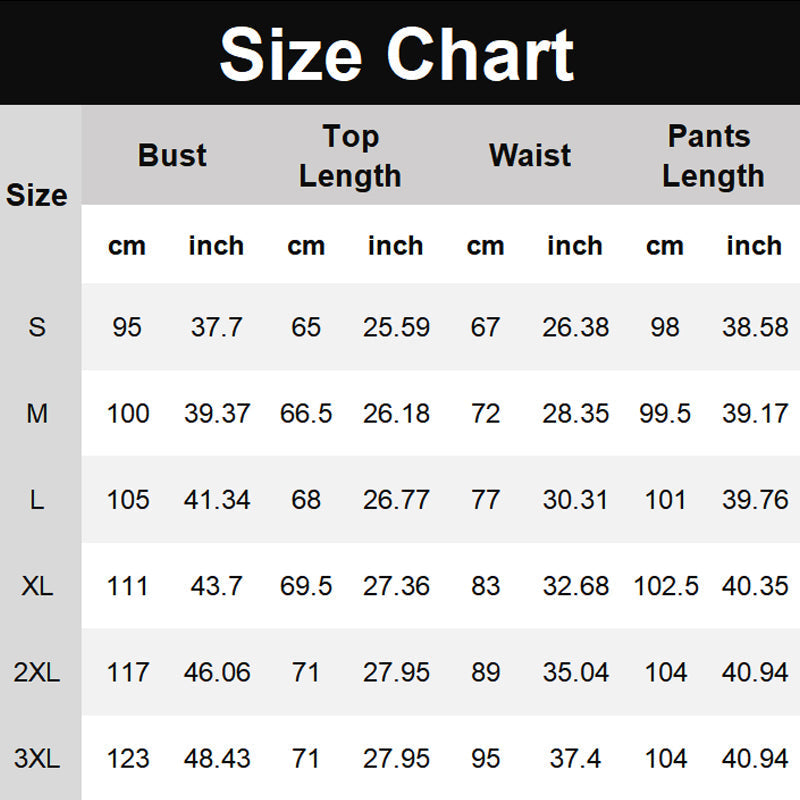
Task: Select the Bust column header
Action: click(x=172, y=156)
